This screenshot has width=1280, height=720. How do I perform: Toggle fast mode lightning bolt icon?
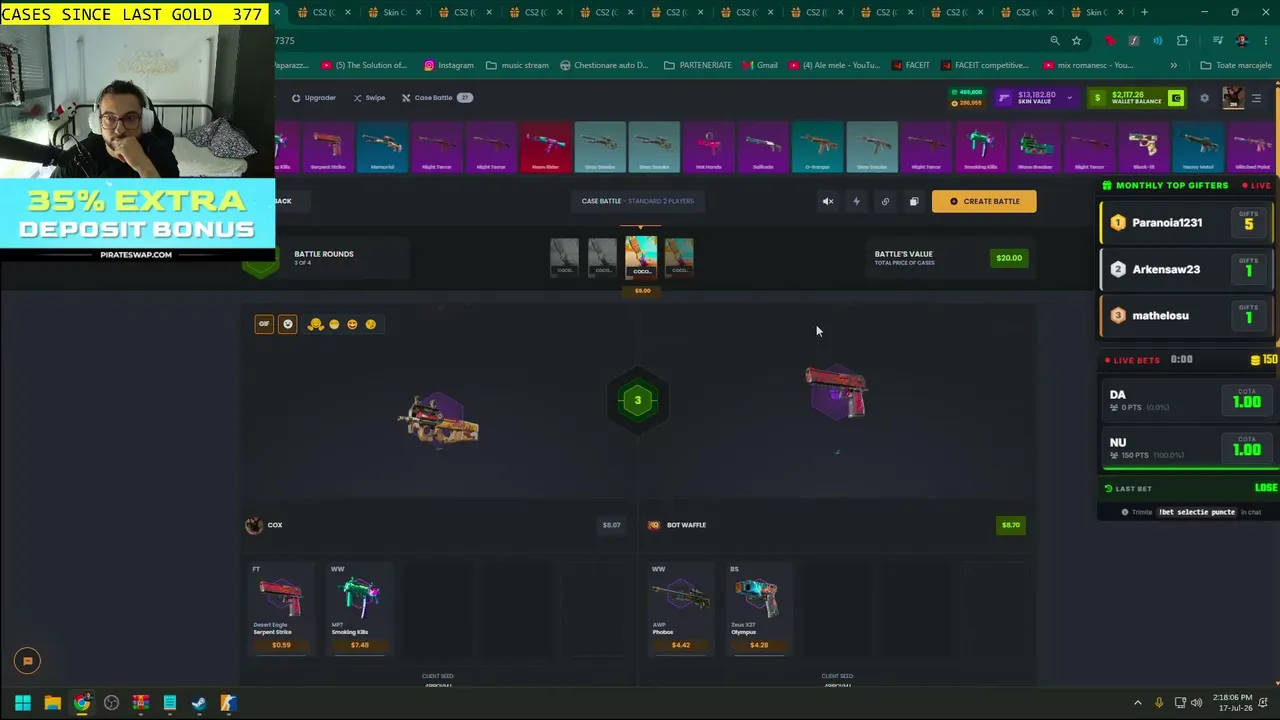tap(856, 201)
